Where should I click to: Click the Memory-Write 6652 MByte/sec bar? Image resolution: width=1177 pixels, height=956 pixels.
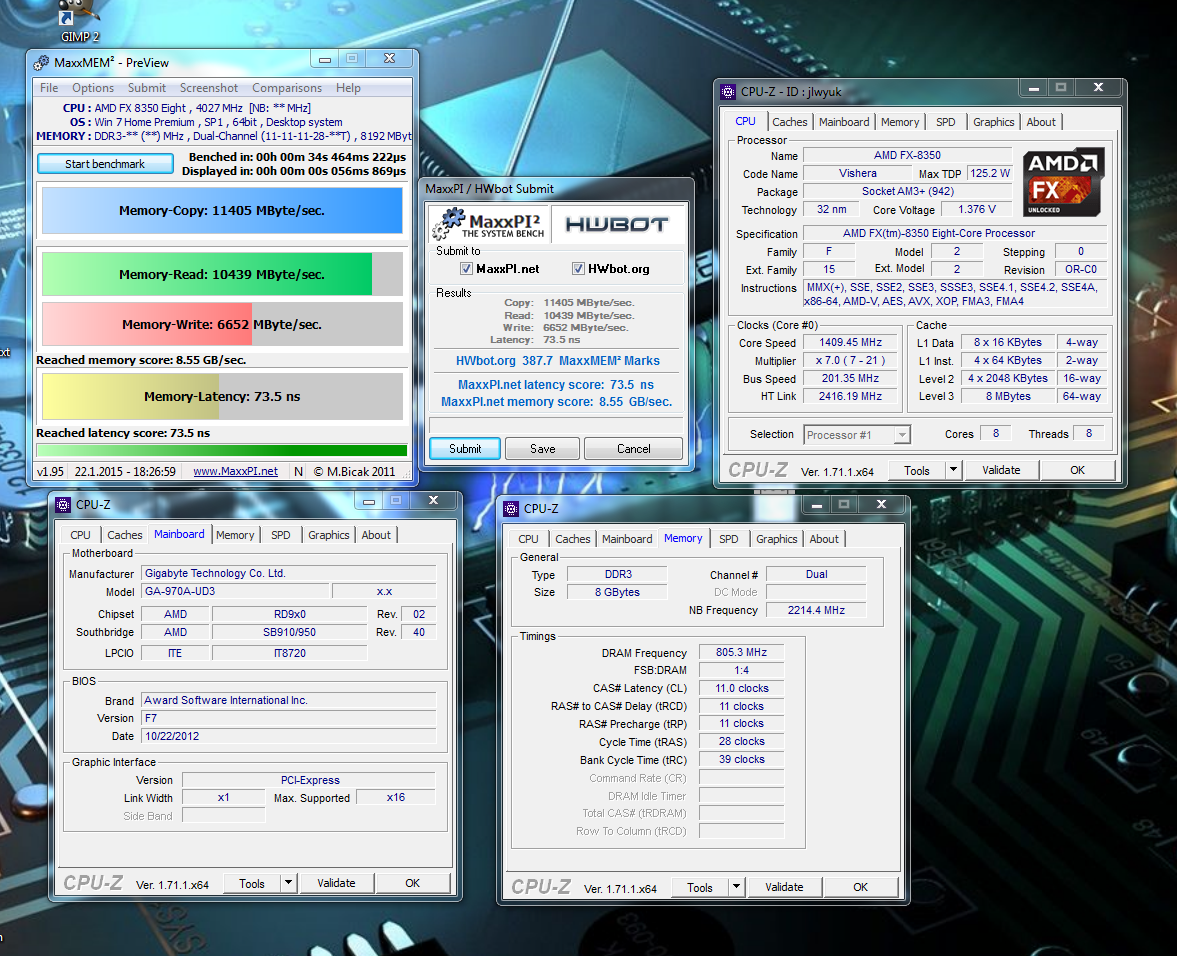(x=222, y=324)
